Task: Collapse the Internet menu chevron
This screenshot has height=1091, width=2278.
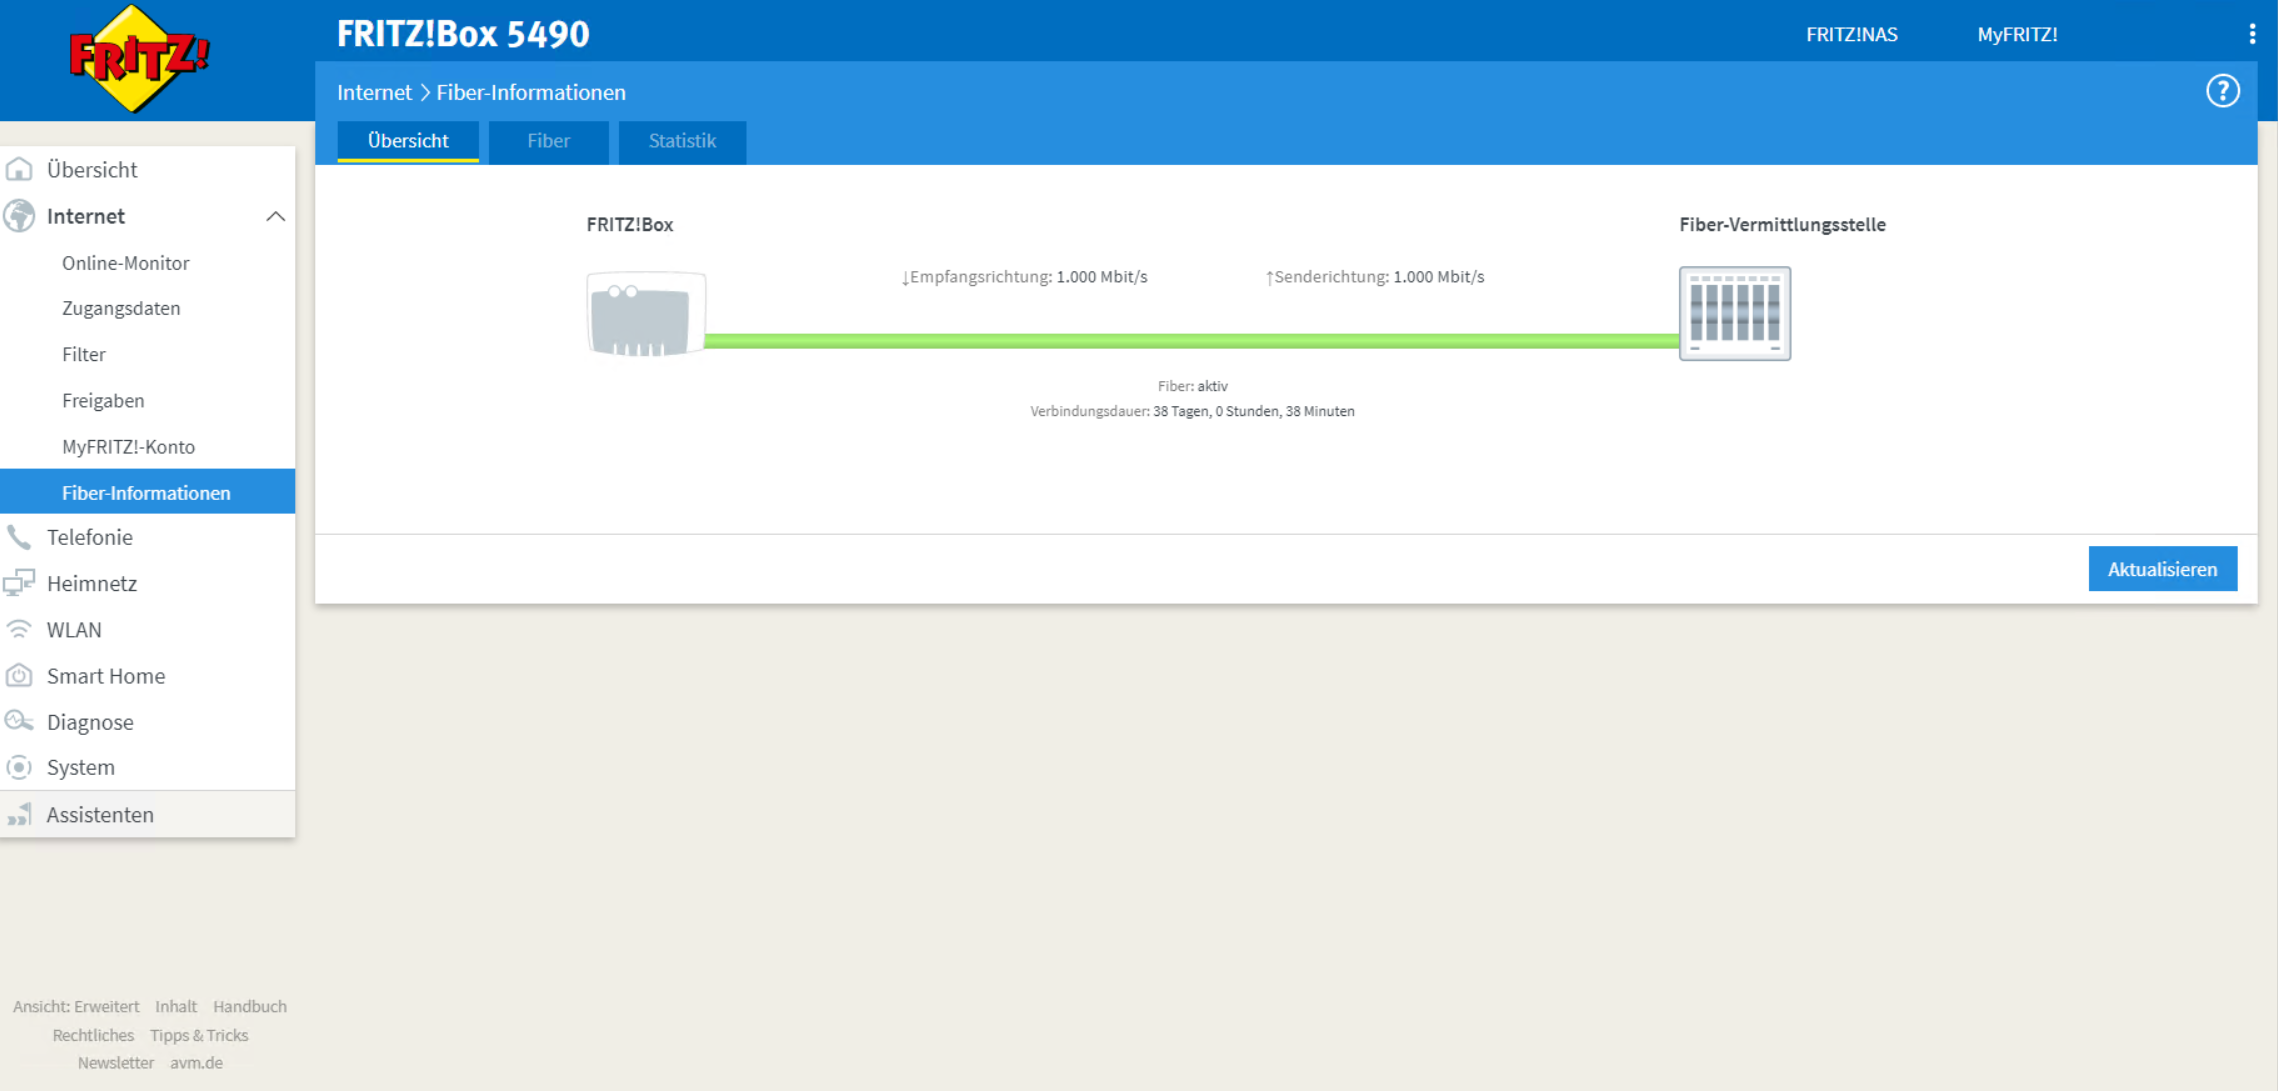Action: point(275,216)
